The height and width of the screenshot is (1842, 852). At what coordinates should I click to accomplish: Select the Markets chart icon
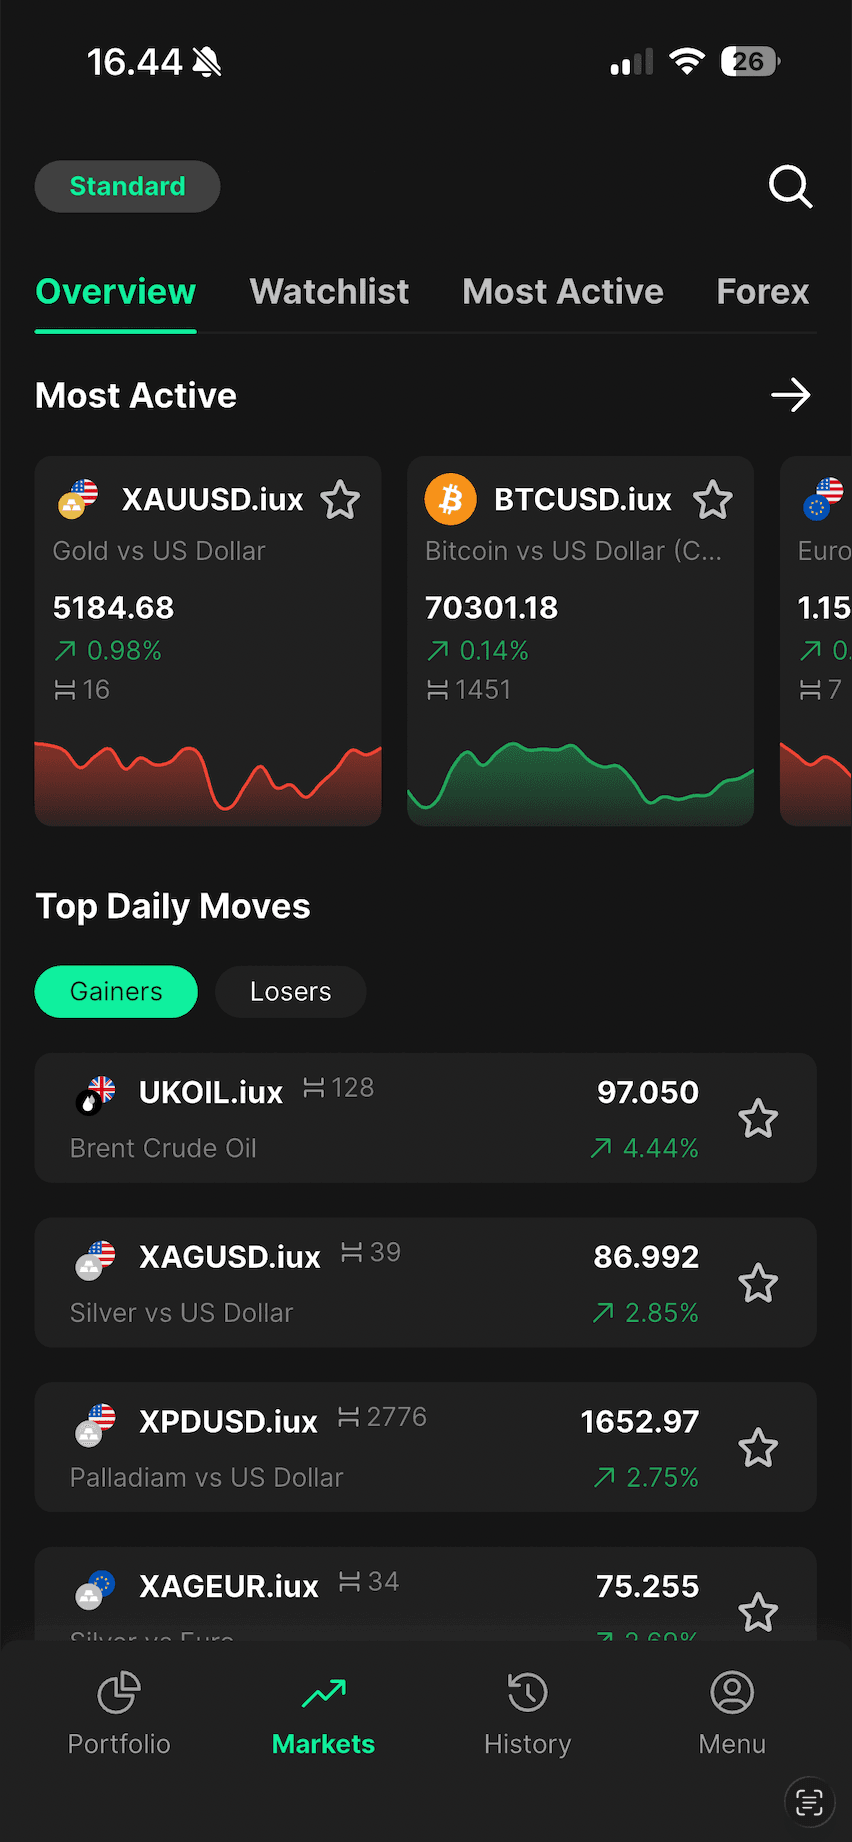(323, 1692)
